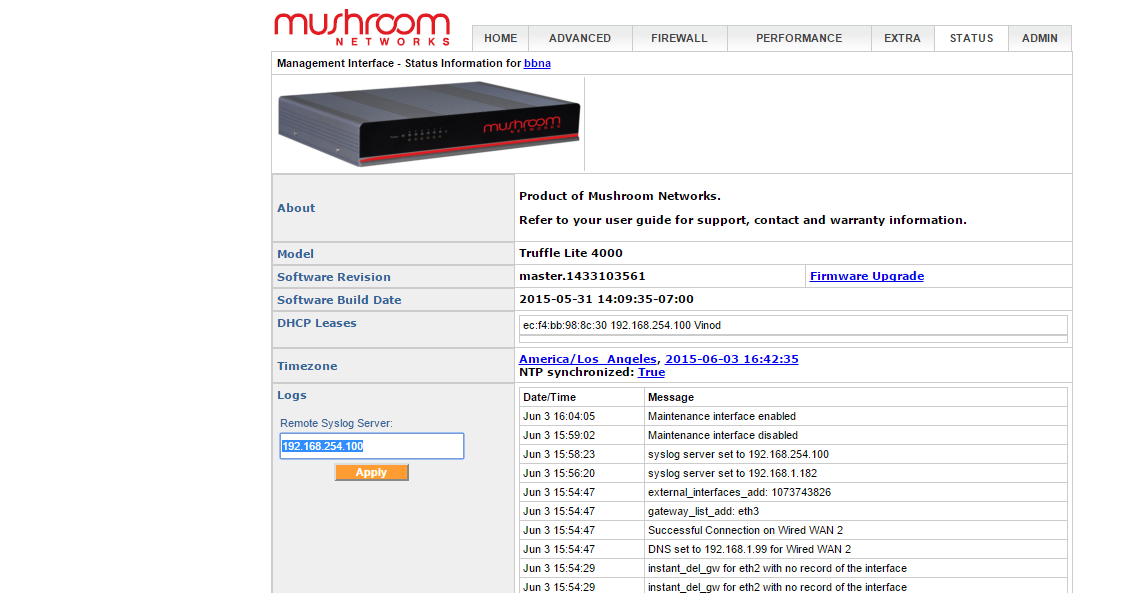This screenshot has height=593, width=1124.
Task: Click the 'Maintenance interface disabled' log message
Action: coord(723,435)
